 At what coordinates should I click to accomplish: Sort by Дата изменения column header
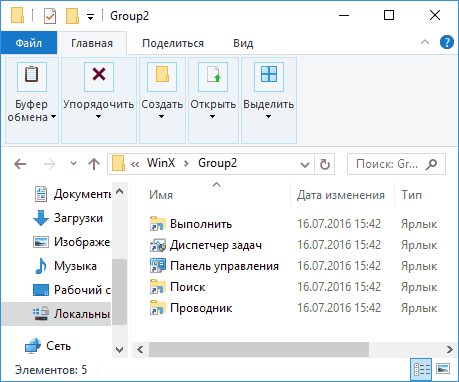[341, 195]
